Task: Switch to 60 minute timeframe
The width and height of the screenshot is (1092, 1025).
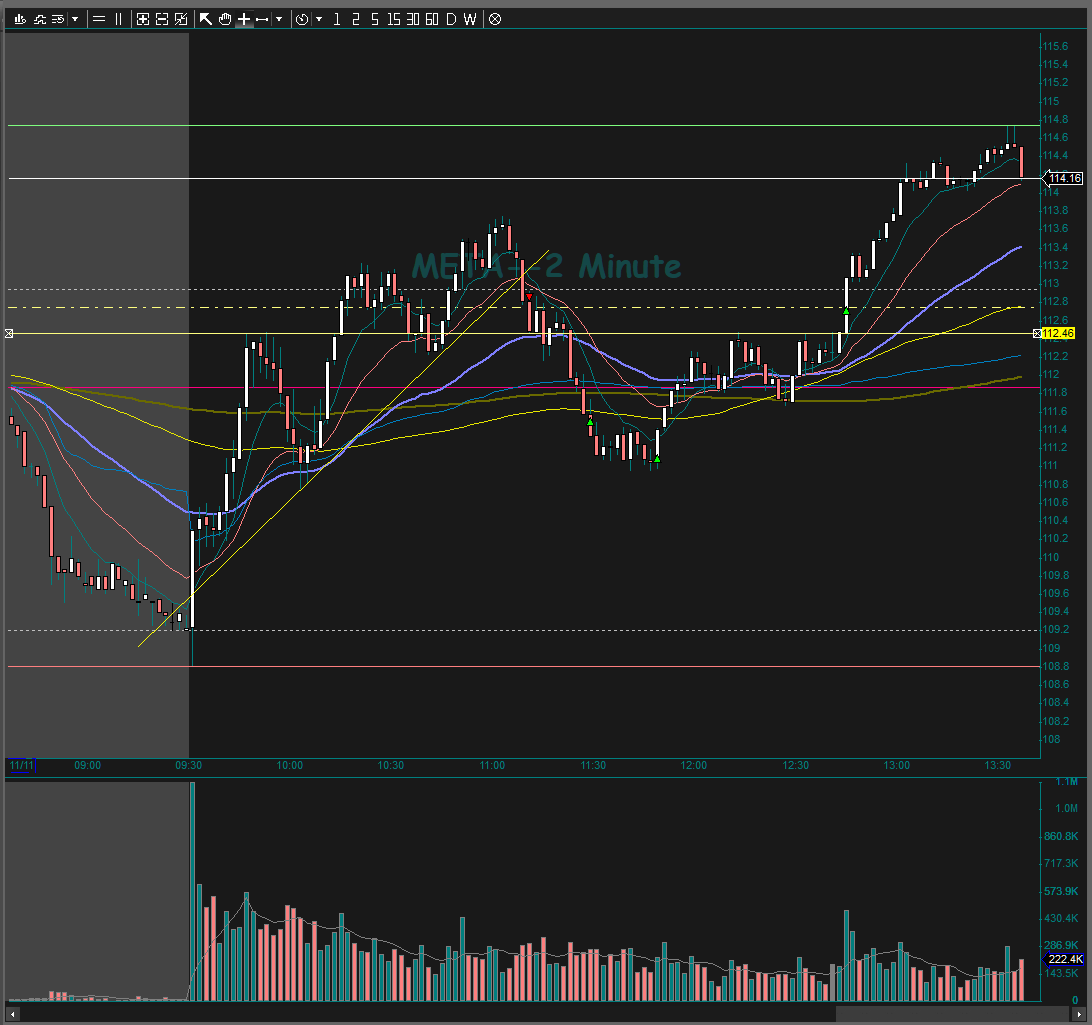Action: click(432, 19)
